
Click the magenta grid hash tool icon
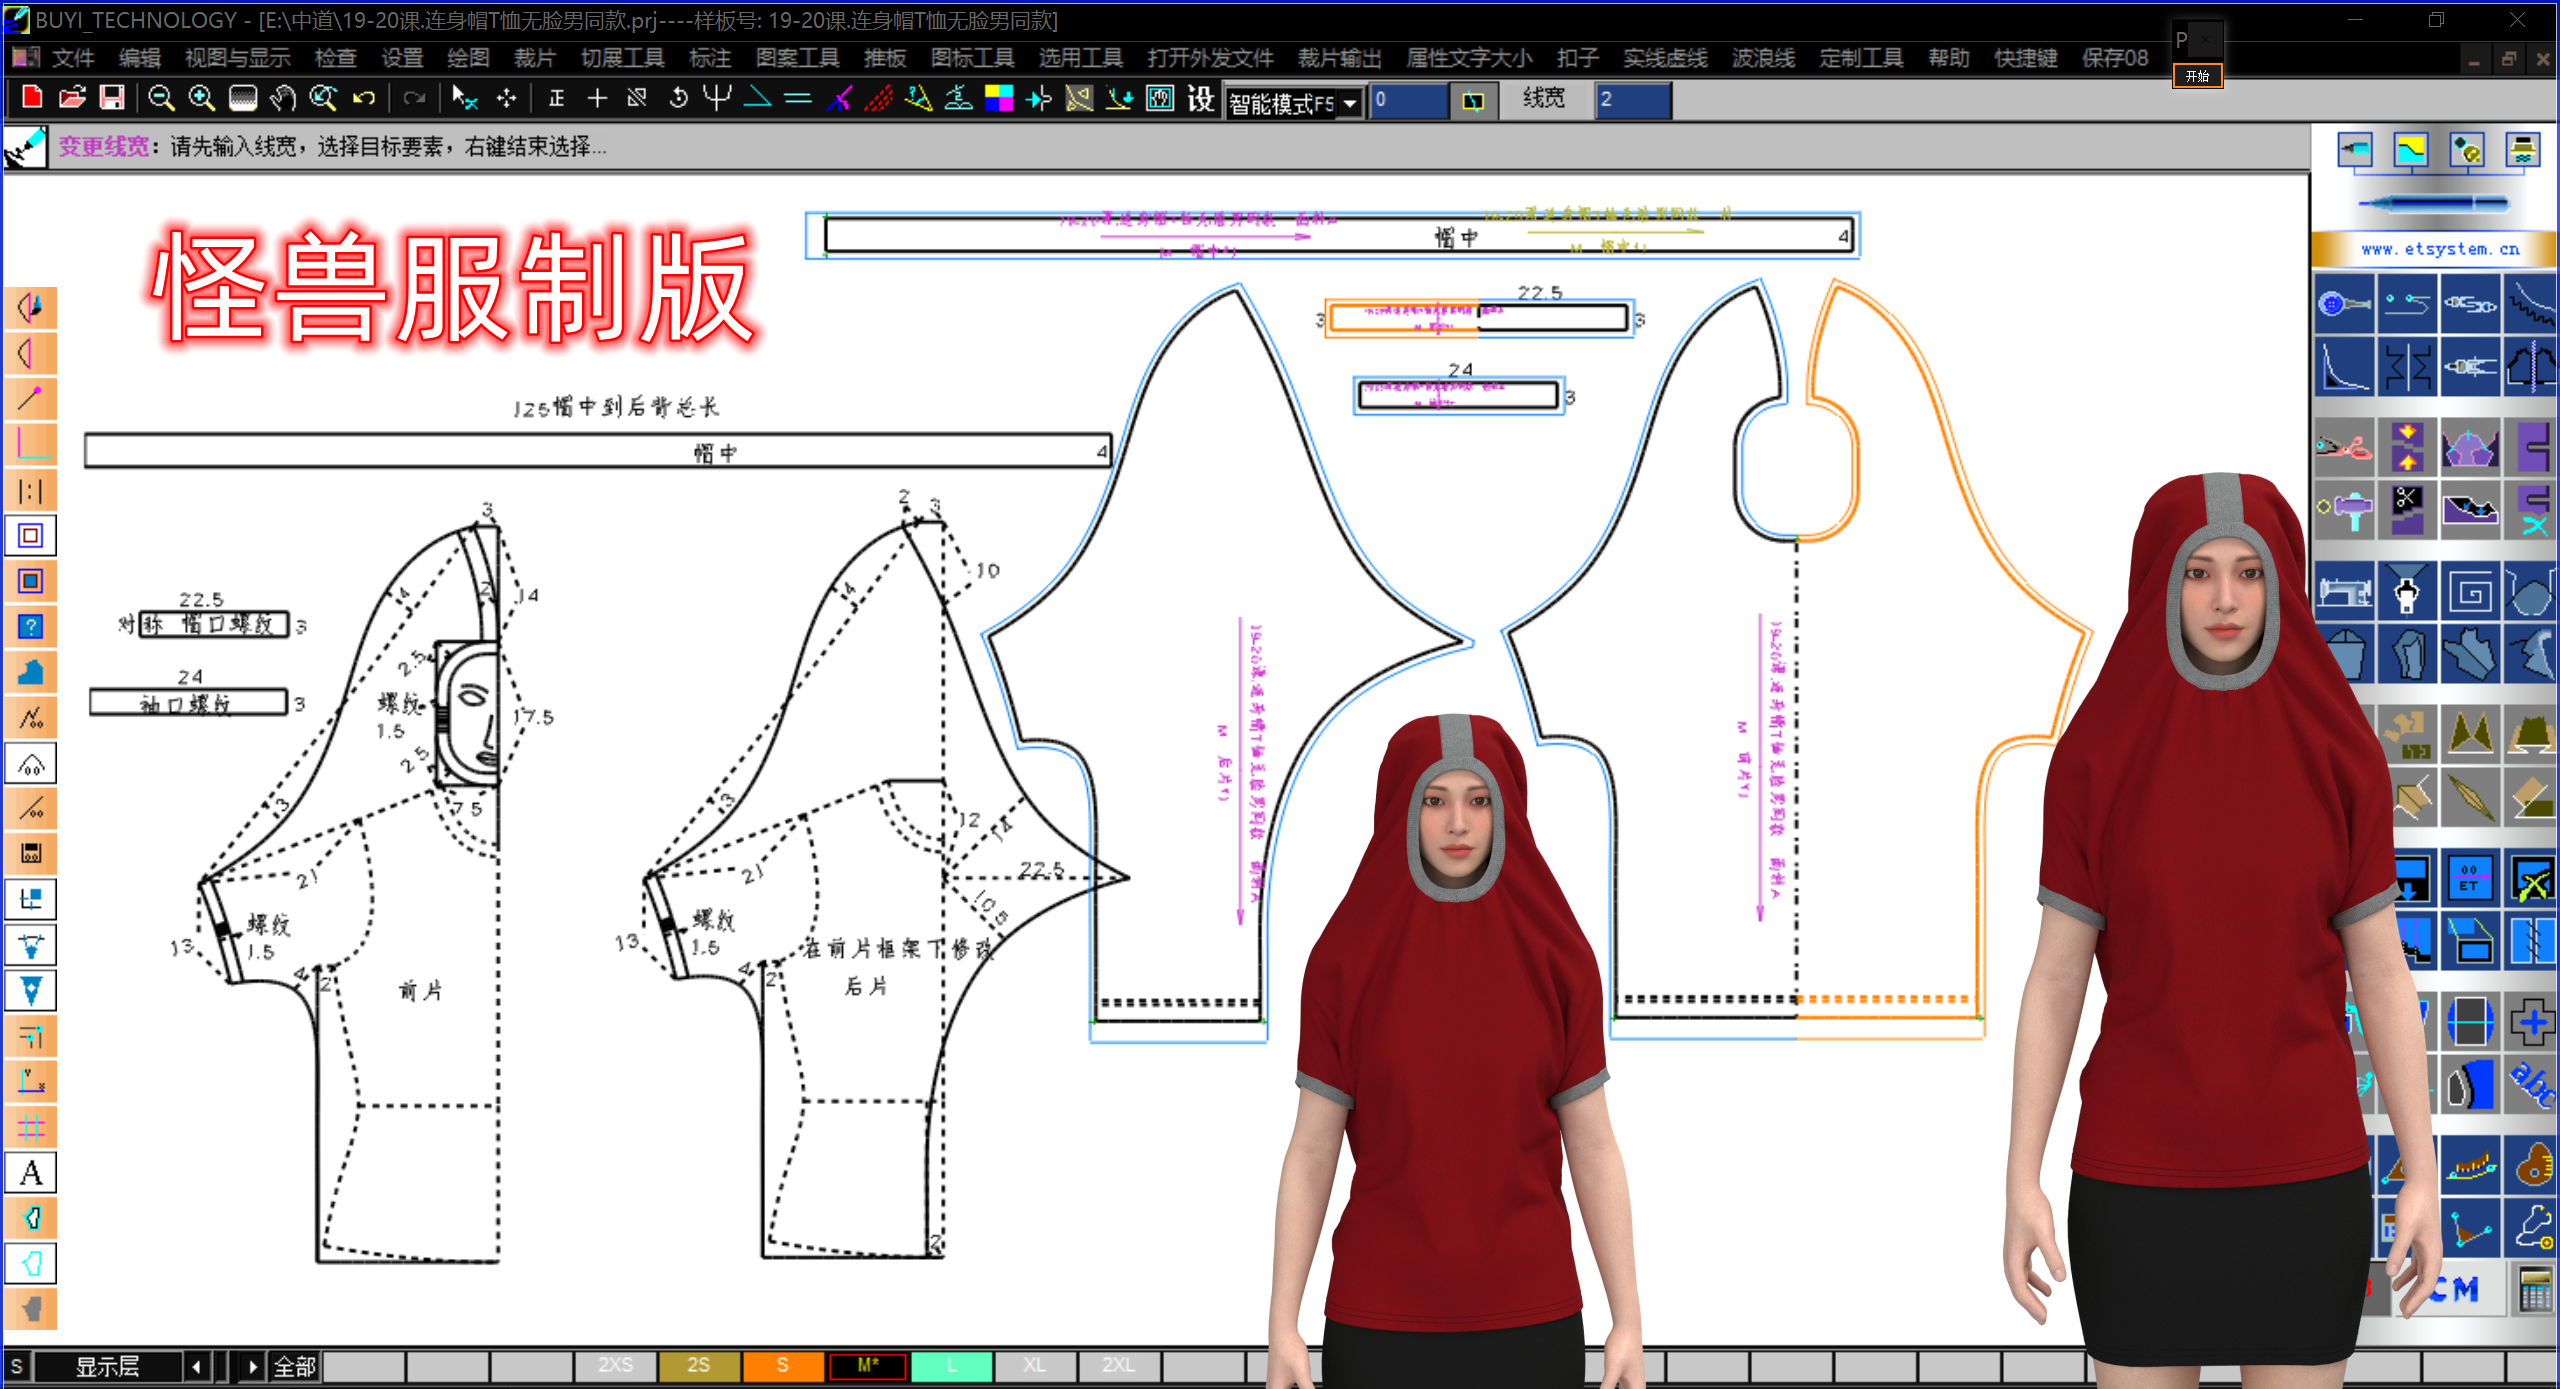coord(31,1127)
